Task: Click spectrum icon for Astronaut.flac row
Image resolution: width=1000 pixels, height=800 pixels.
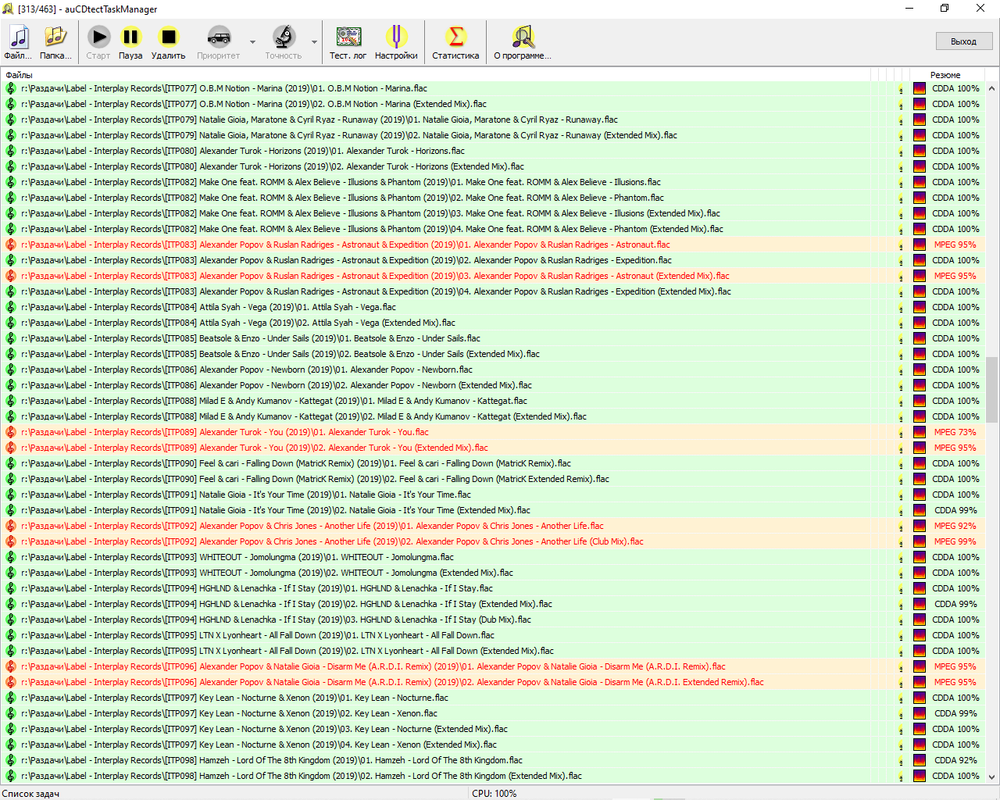Action: click(919, 245)
